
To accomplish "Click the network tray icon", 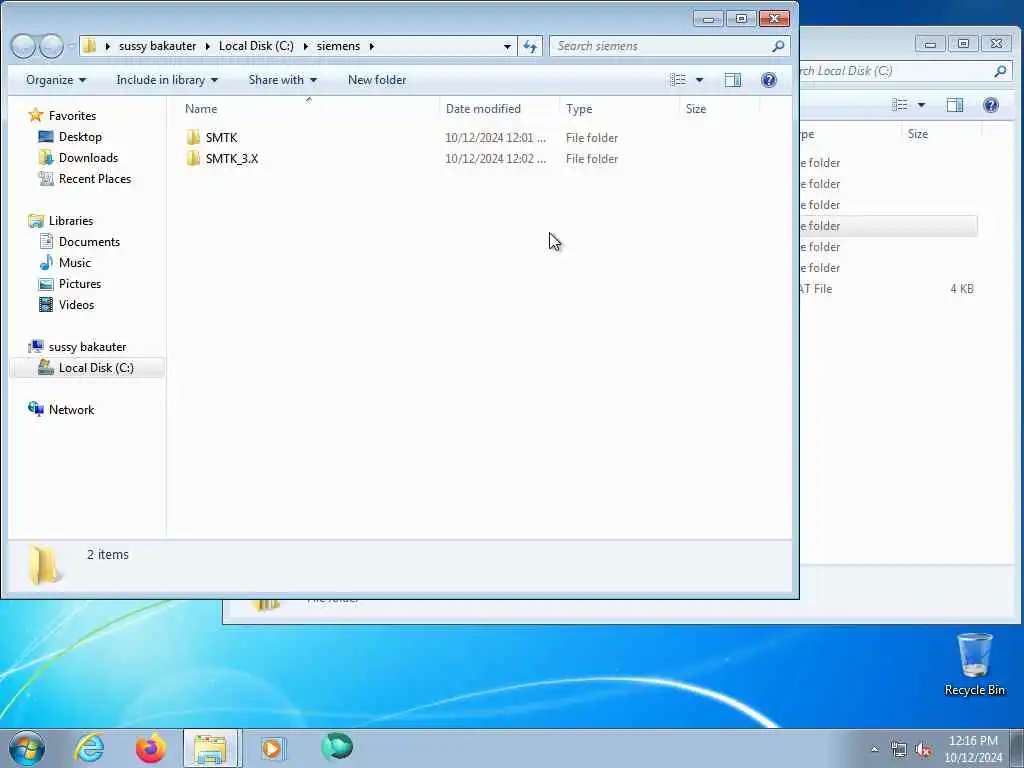I will tap(899, 750).
